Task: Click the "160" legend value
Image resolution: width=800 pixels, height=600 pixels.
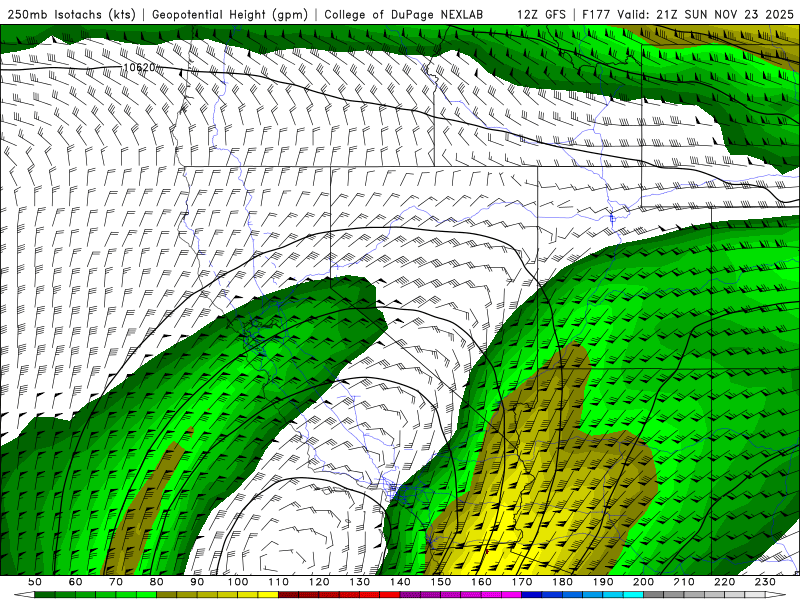Action: coord(481,582)
